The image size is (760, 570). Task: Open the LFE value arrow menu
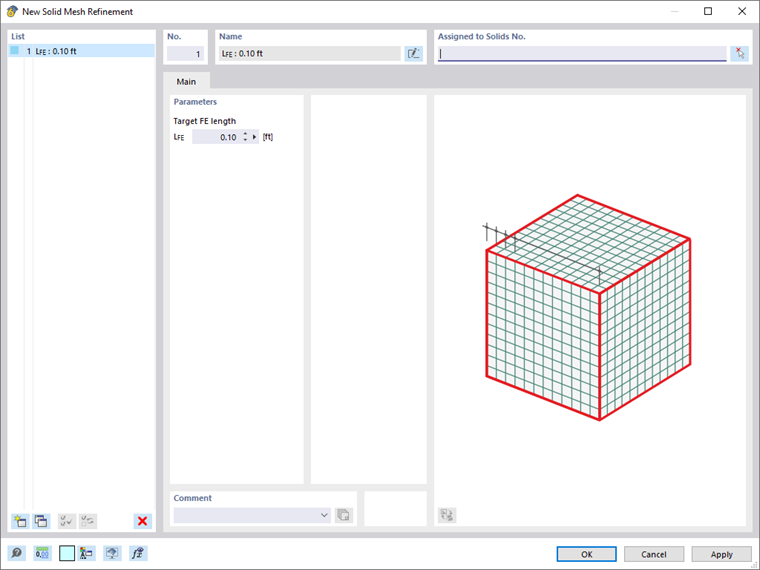254,137
